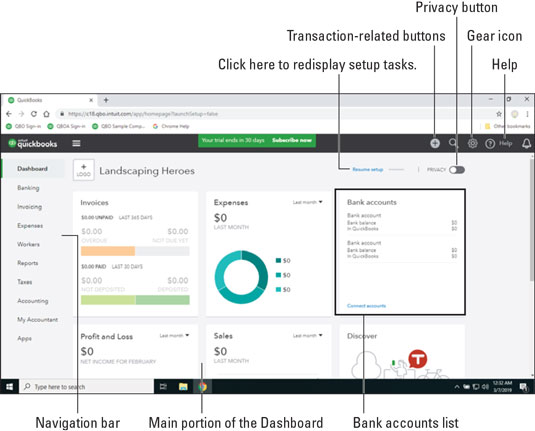Viewport: 535px width, 431px height.
Task: Show hidden system tray icons
Action: [x=457, y=387]
